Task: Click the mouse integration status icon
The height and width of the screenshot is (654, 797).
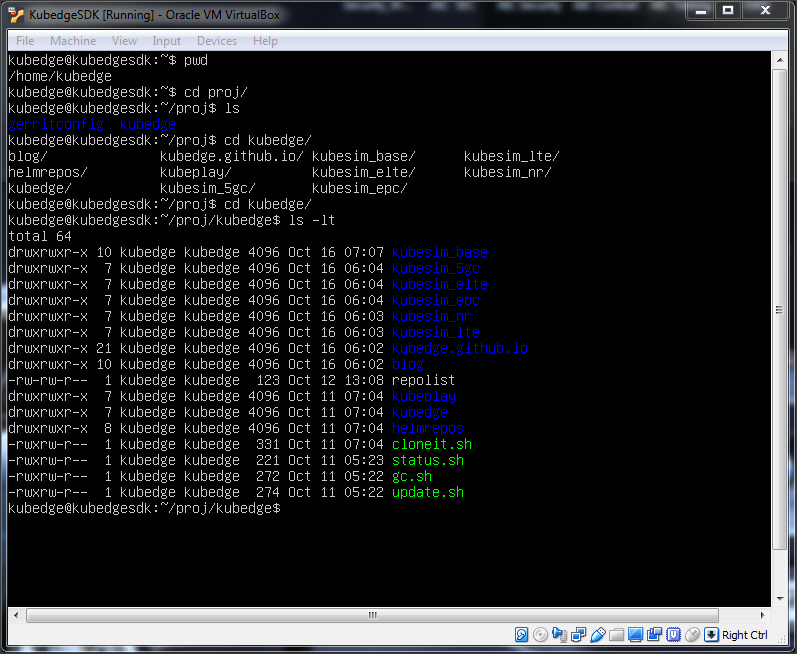Action: (x=692, y=635)
